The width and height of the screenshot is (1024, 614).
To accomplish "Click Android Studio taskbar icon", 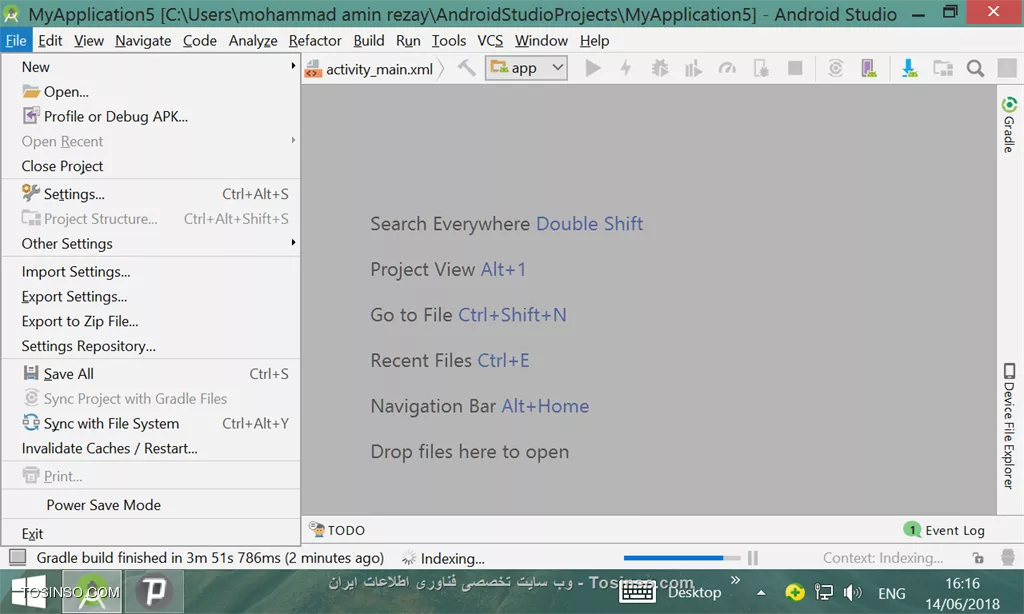I will (92, 592).
